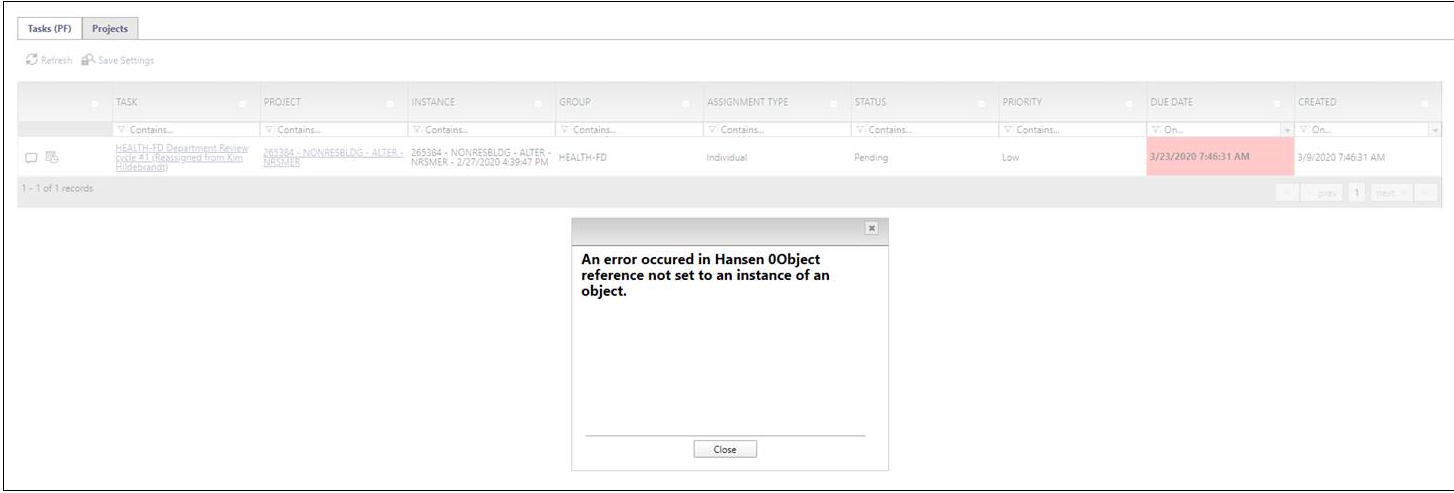
Task: Focus the DUE DATE On filter field
Action: [x=1214, y=130]
